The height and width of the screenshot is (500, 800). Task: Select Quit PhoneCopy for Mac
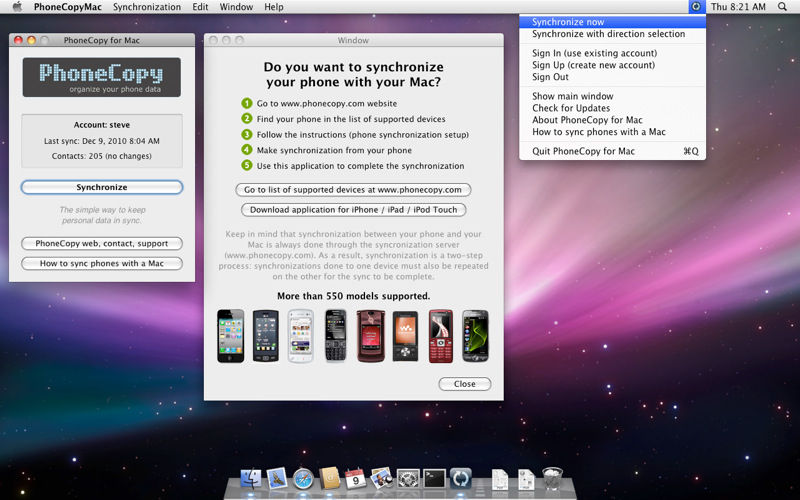pyautogui.click(x=612, y=151)
